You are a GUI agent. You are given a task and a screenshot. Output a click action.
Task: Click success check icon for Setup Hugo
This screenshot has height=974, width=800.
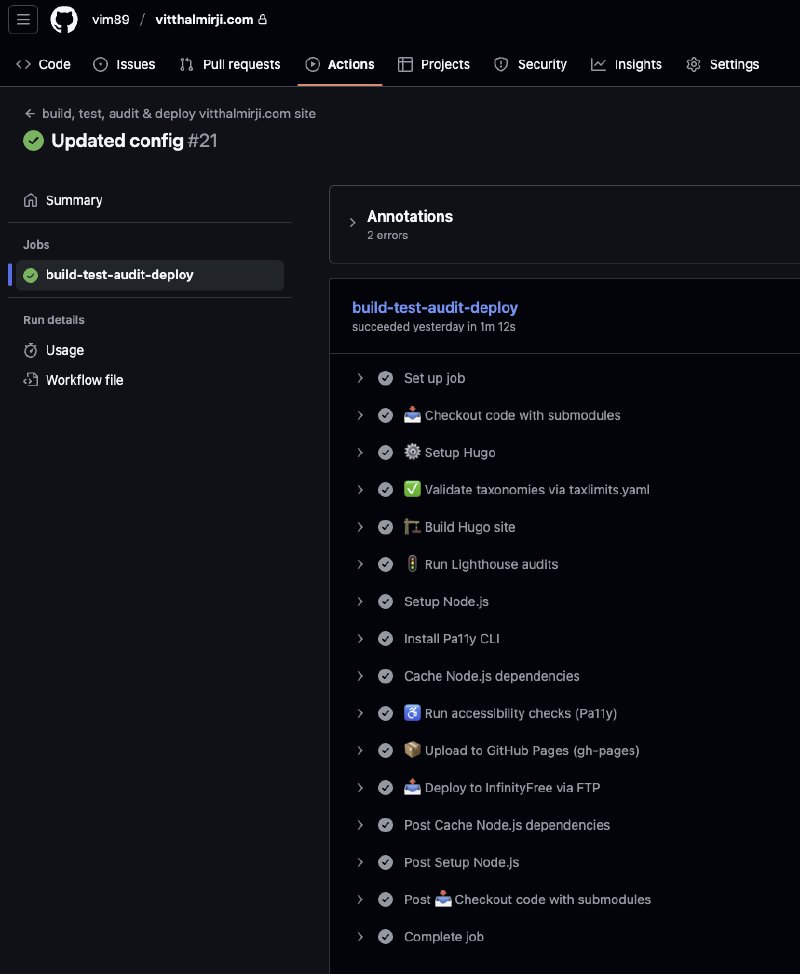coord(385,453)
